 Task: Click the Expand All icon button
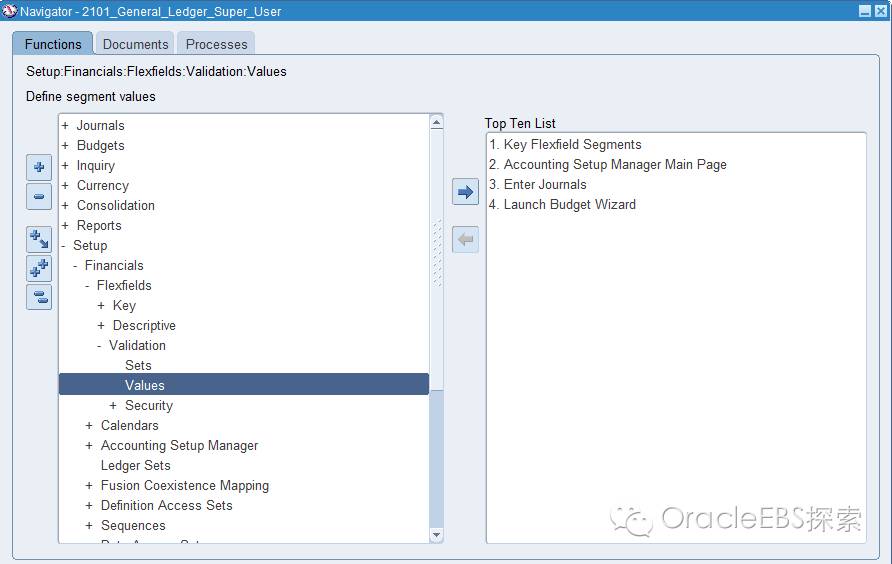pos(39,268)
